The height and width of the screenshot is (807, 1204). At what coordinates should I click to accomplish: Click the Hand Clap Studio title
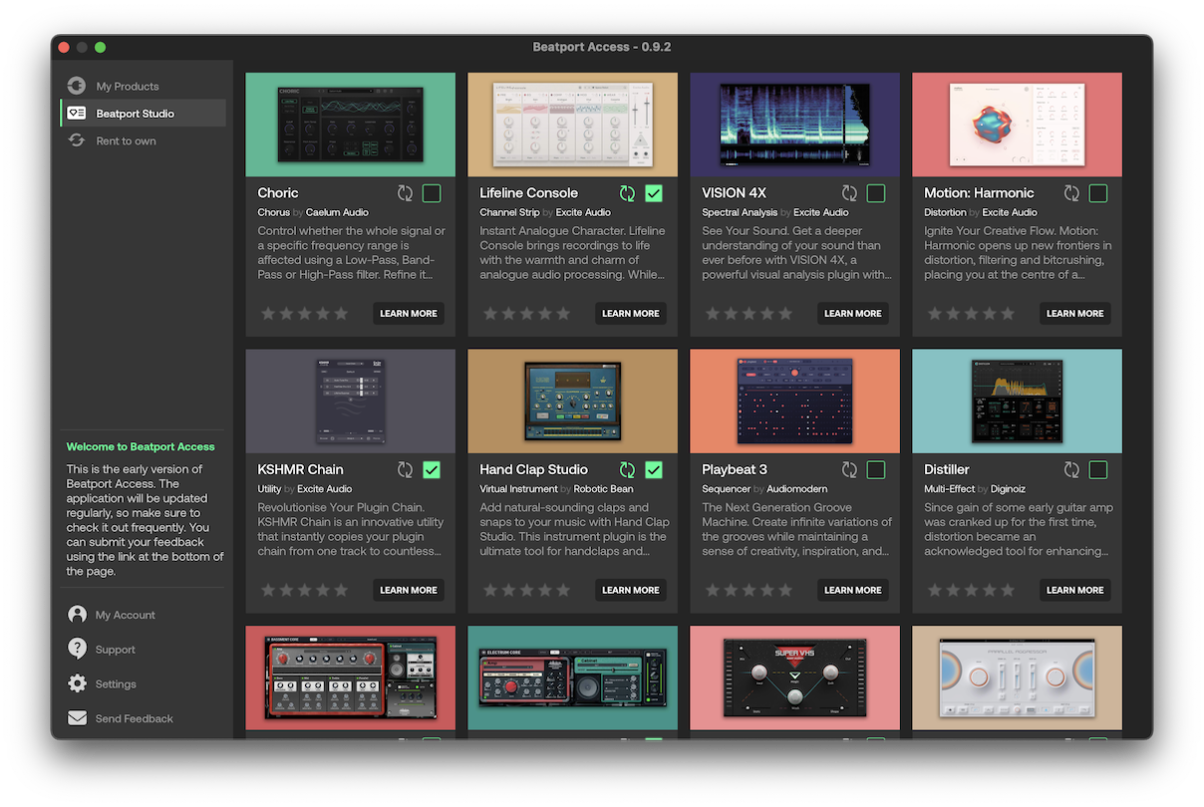534,469
